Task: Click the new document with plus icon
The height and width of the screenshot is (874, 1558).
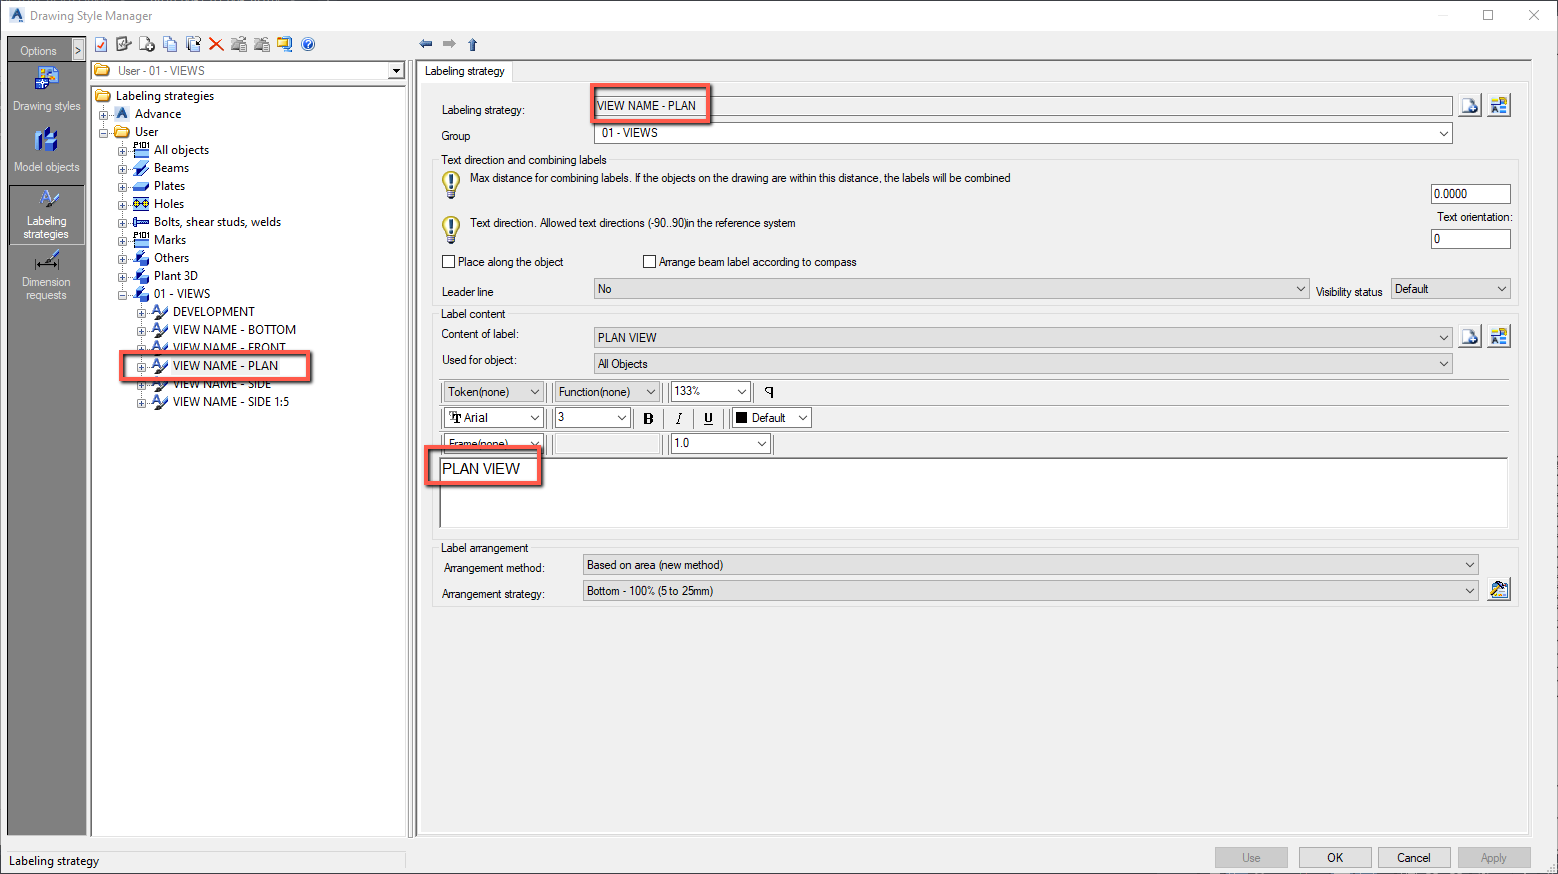Action: pyautogui.click(x=147, y=44)
